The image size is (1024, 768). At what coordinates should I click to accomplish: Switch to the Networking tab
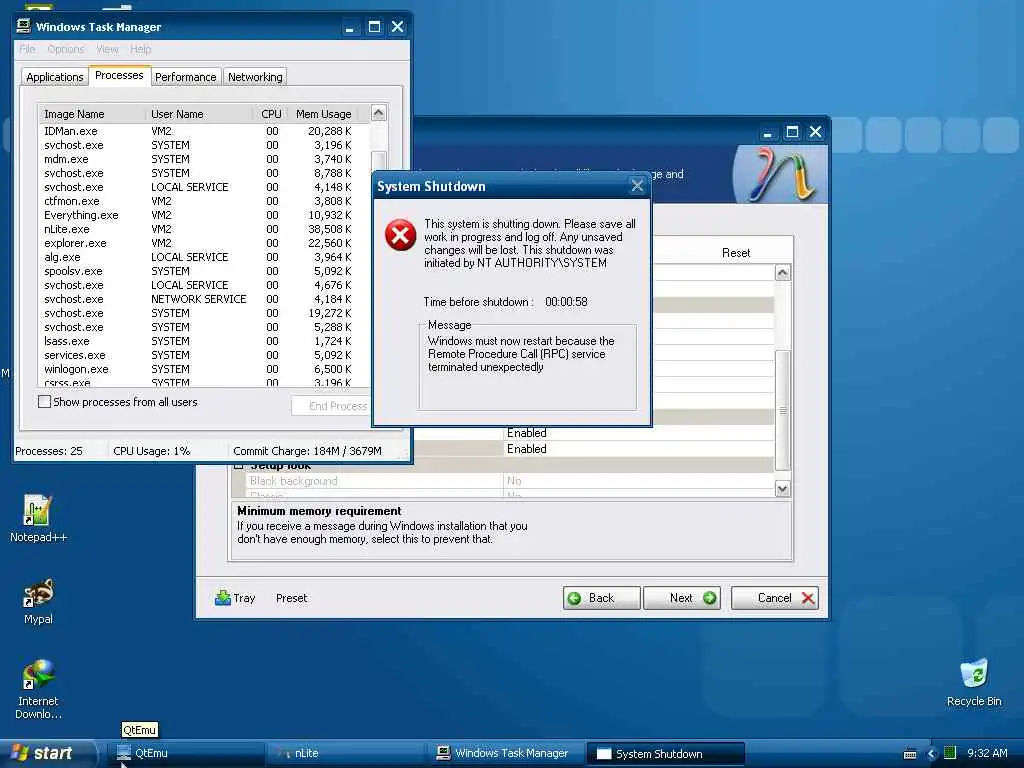(x=255, y=77)
